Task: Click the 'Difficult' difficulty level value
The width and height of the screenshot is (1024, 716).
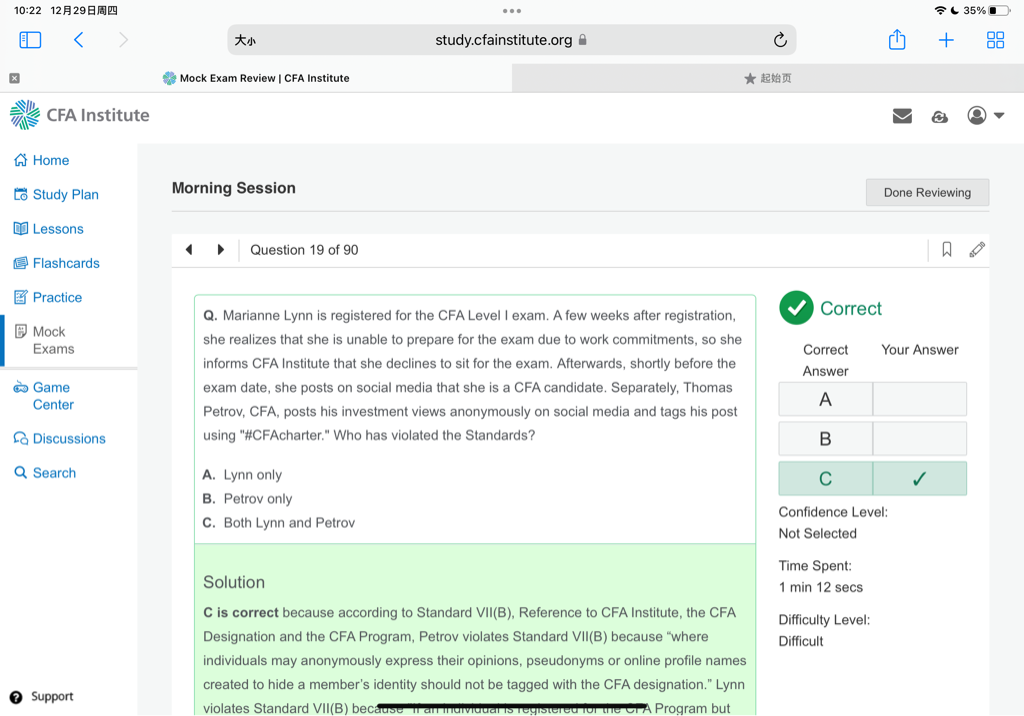Action: 801,642
